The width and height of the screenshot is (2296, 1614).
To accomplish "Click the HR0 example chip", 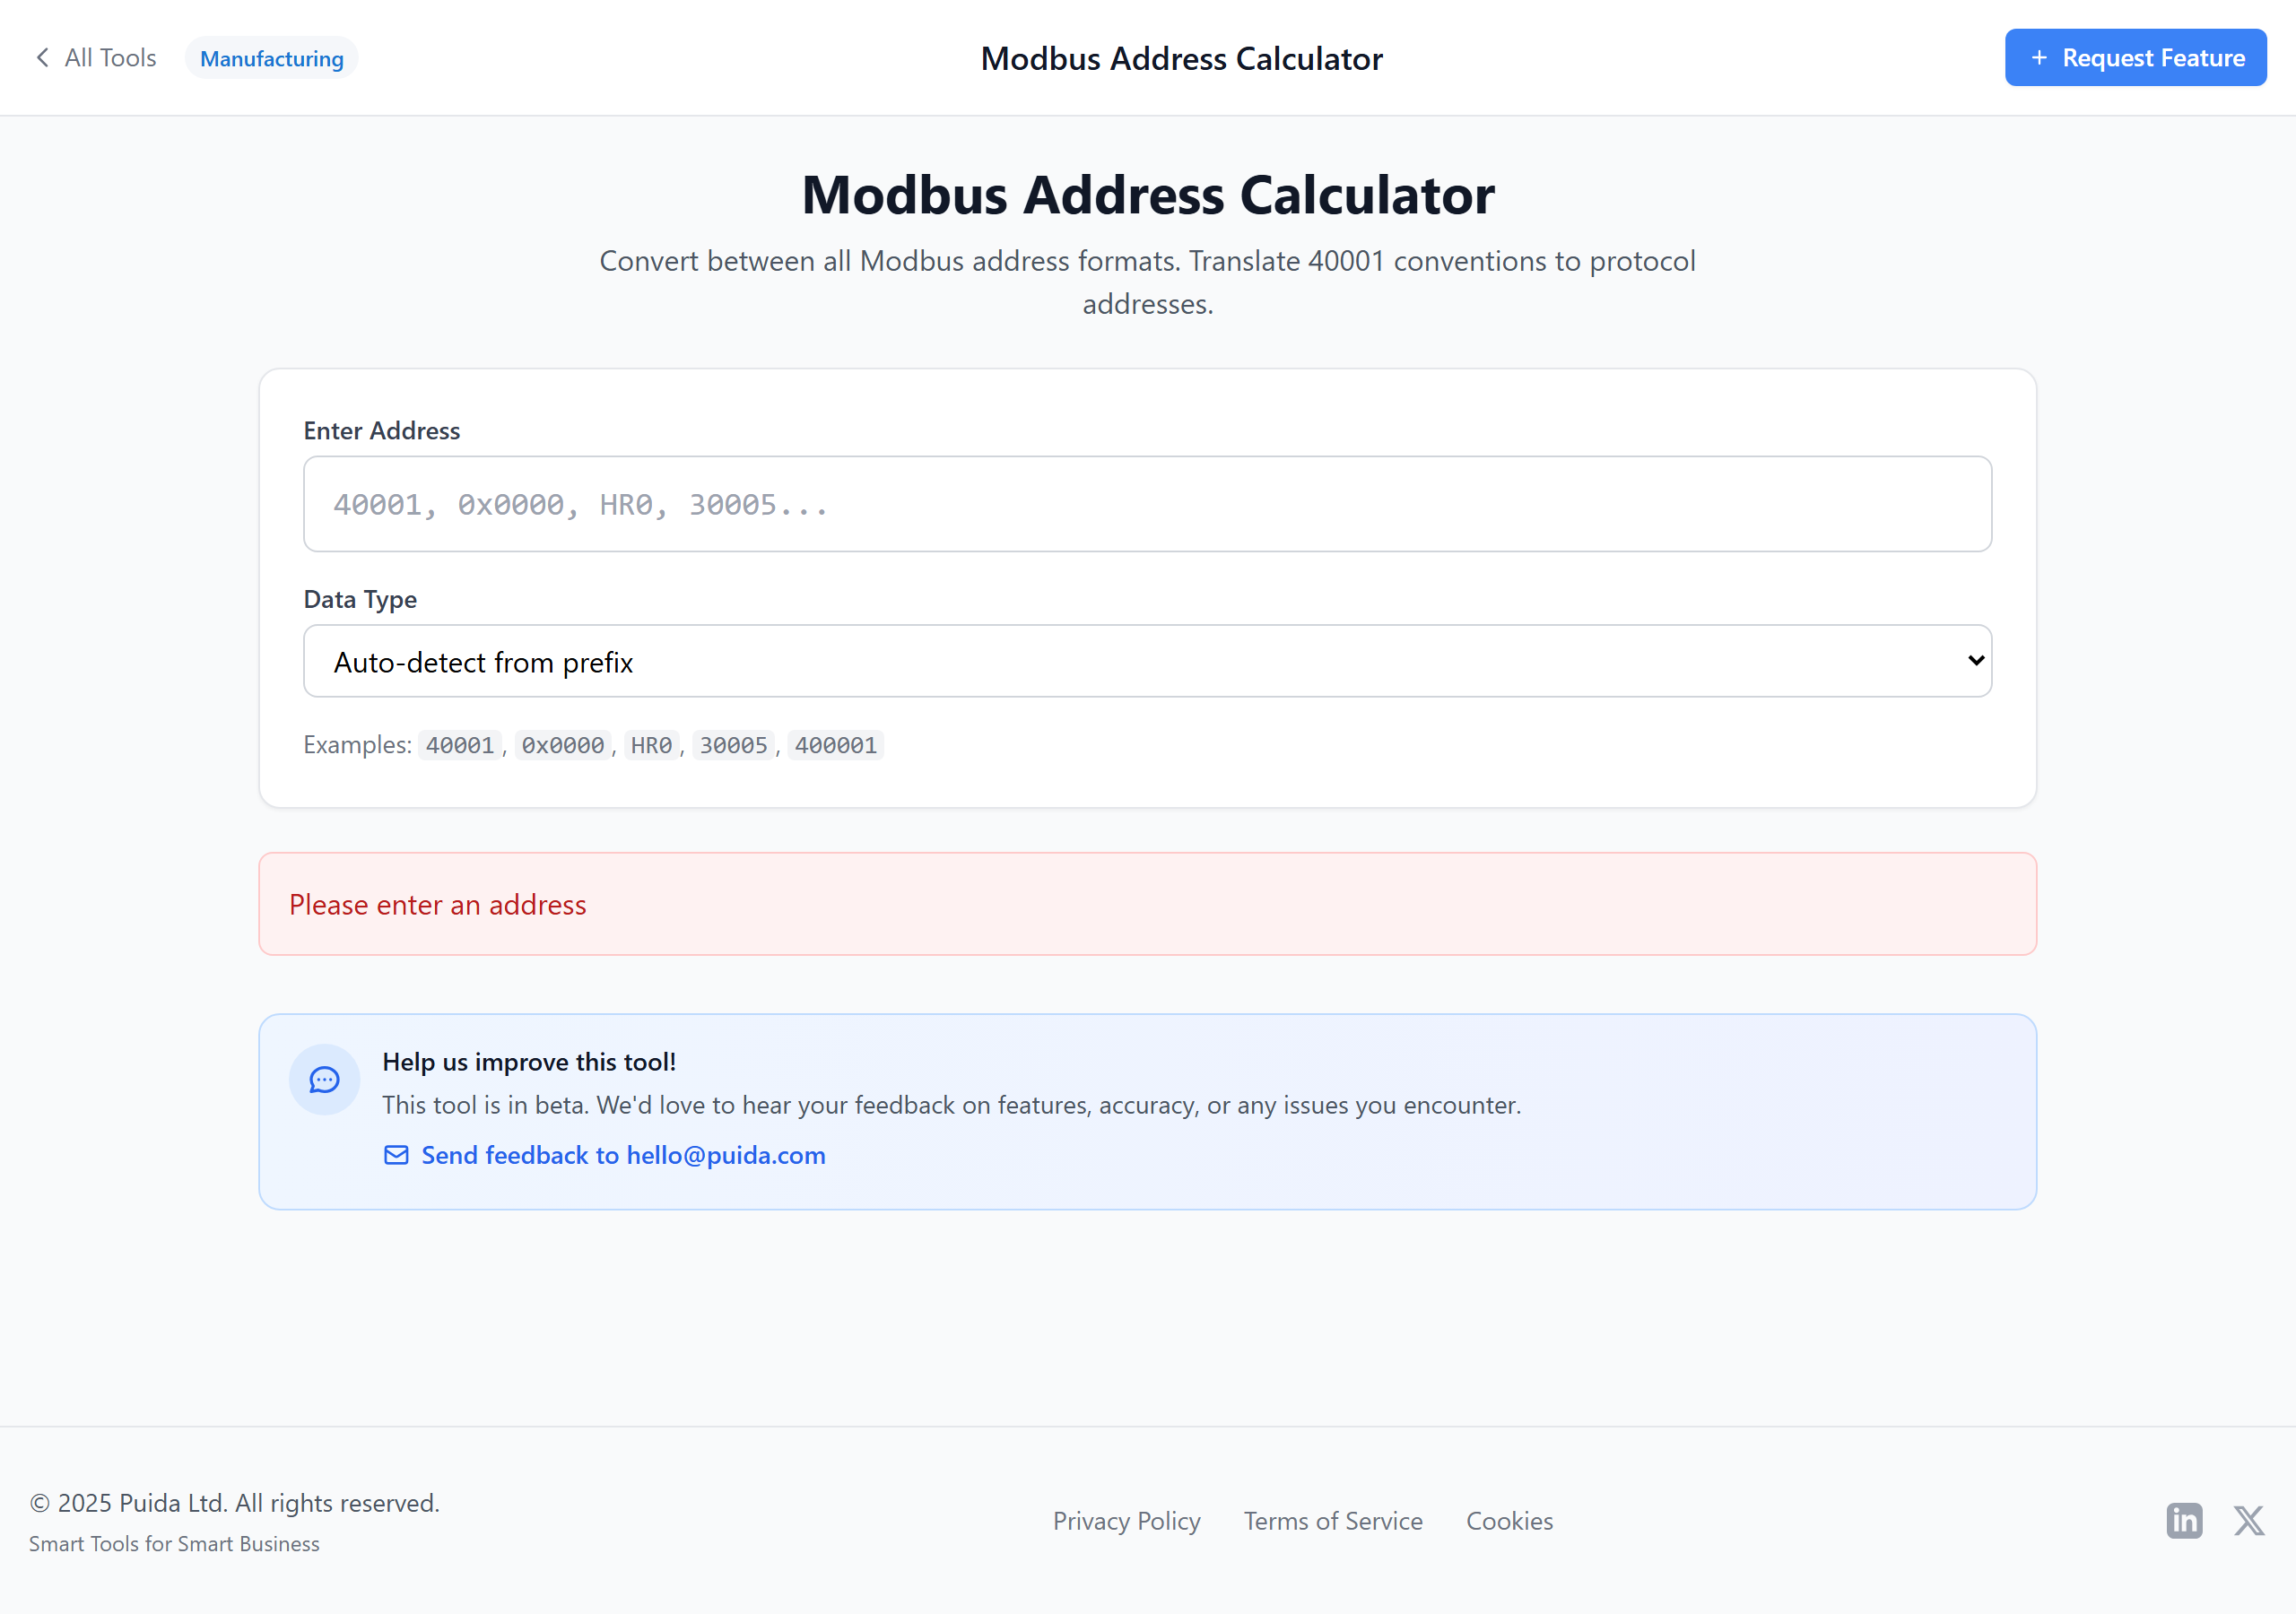I will [651, 744].
